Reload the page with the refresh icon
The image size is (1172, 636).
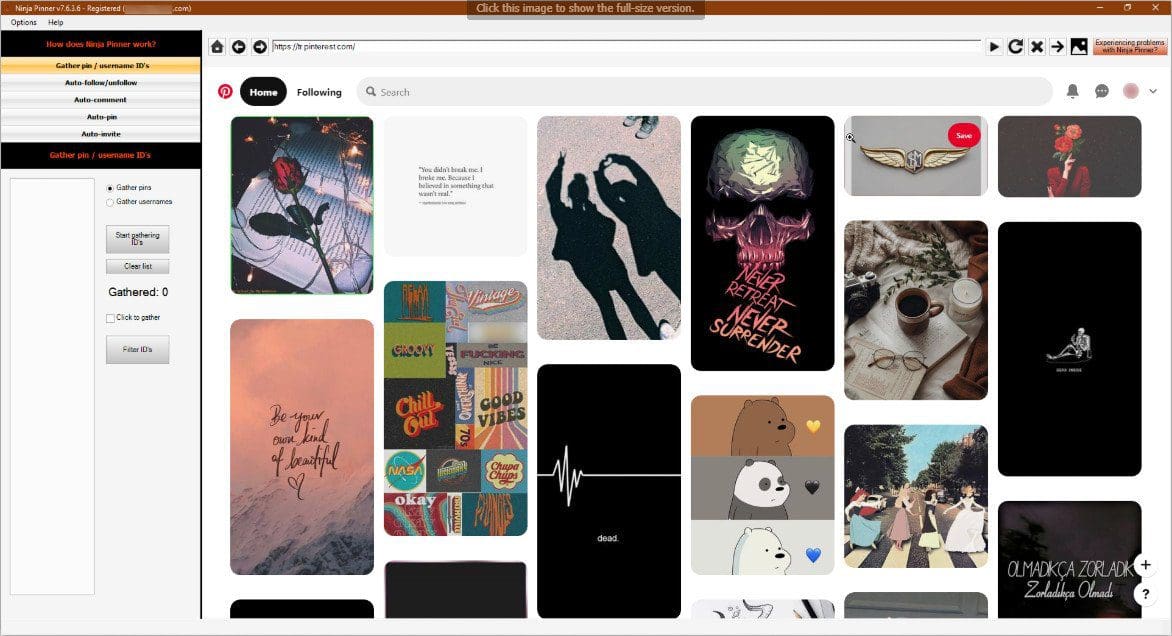[1014, 46]
